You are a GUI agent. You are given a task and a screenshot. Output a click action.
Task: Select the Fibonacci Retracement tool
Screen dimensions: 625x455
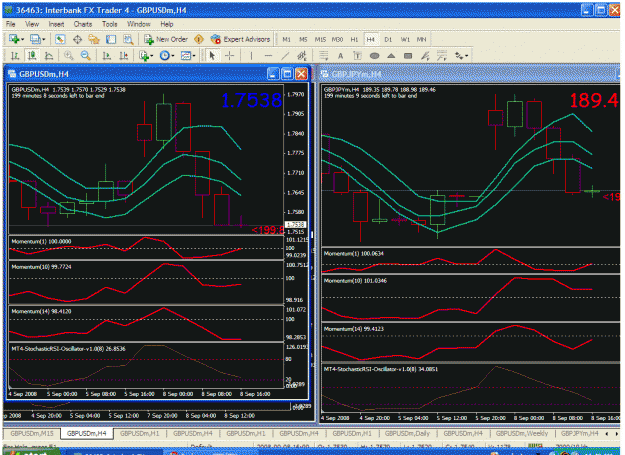tap(323, 55)
